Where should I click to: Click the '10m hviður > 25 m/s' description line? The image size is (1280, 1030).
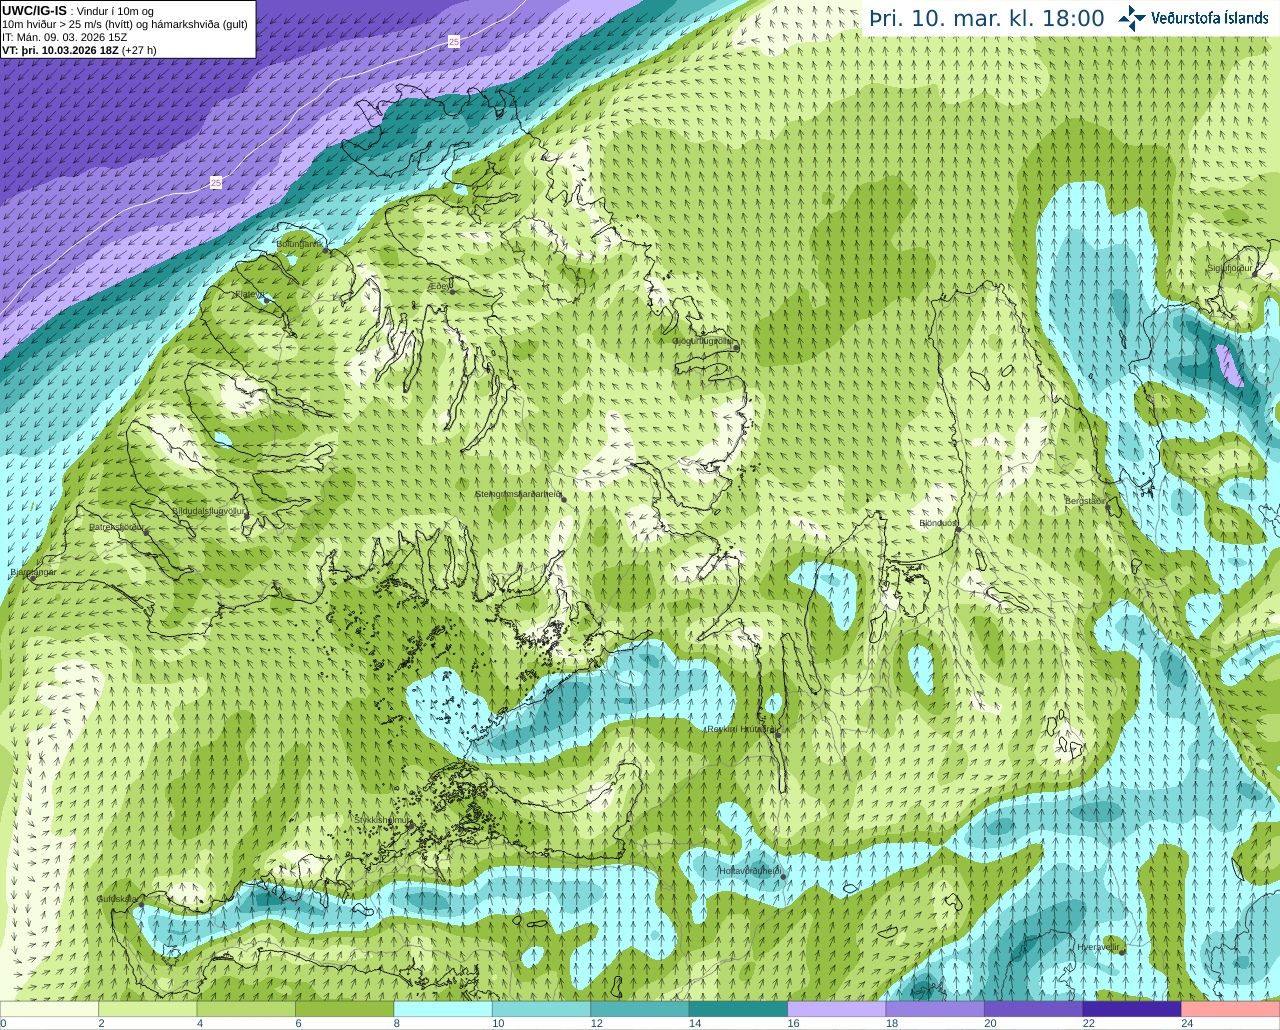coord(125,24)
